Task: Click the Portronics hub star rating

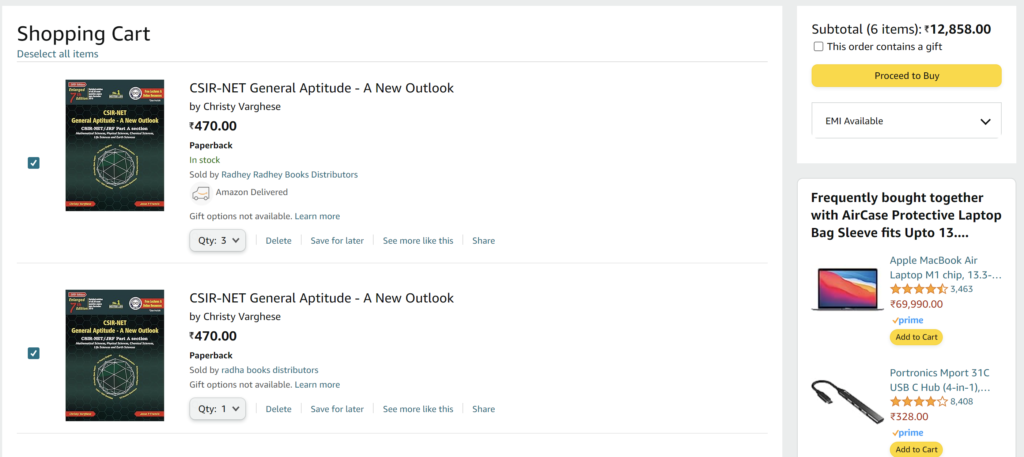Action: 918,402
